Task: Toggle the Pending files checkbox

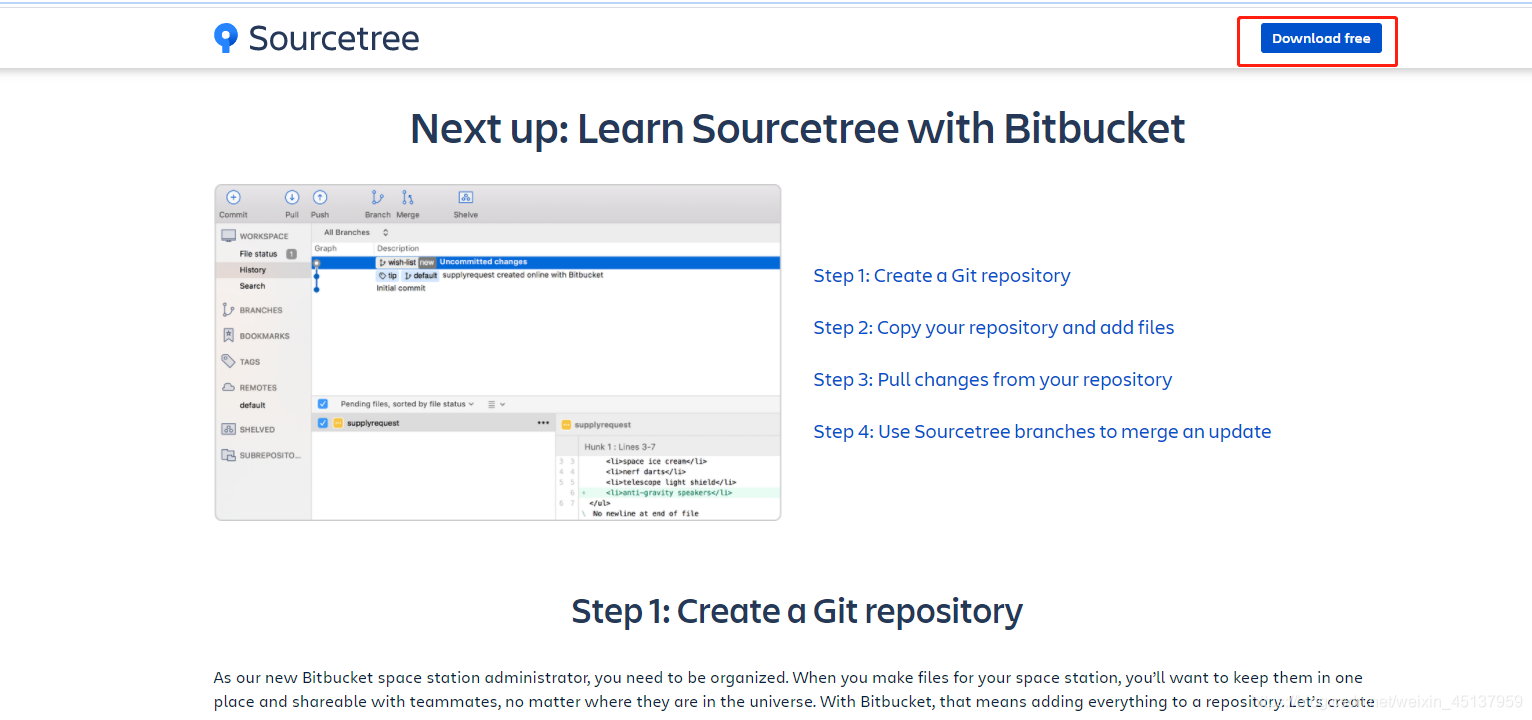Action: tap(323, 404)
